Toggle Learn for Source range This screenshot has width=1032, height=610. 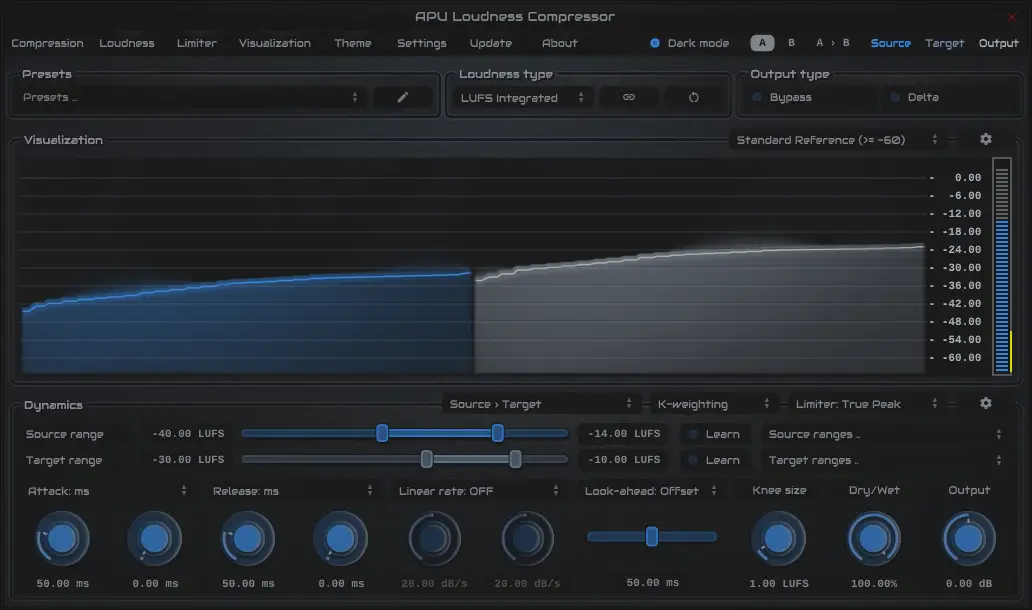click(714, 434)
